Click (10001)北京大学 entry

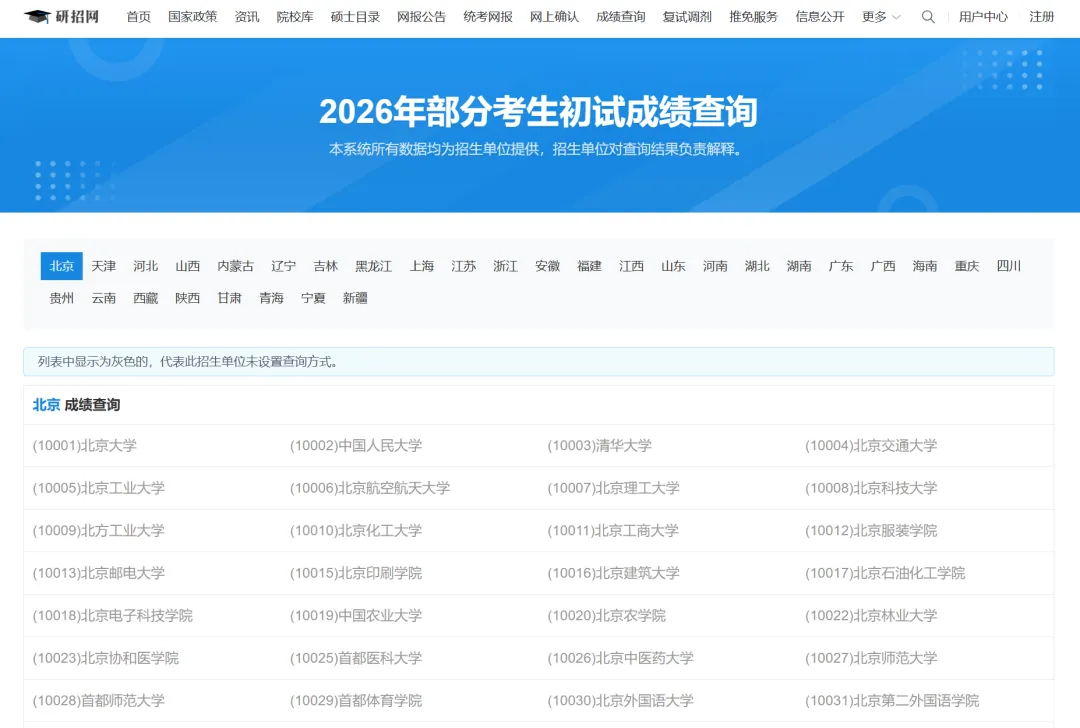tap(85, 446)
